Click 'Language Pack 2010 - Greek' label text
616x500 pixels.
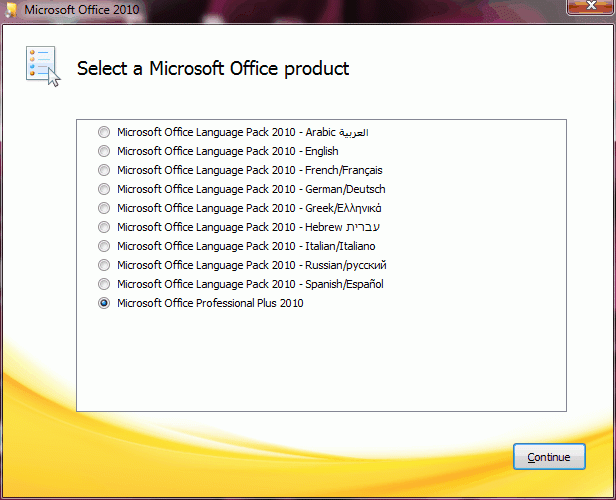coord(249,208)
